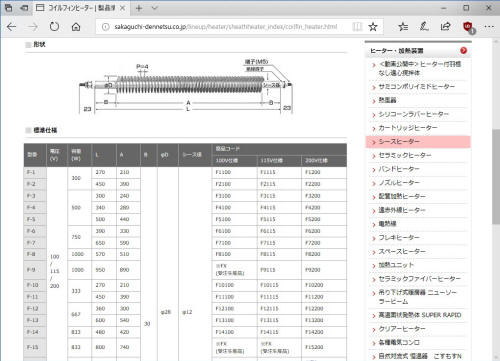This screenshot has width=500, height=361.
Task: Open the 遠赤外線ヒーター sidebar item
Action: coord(402,210)
